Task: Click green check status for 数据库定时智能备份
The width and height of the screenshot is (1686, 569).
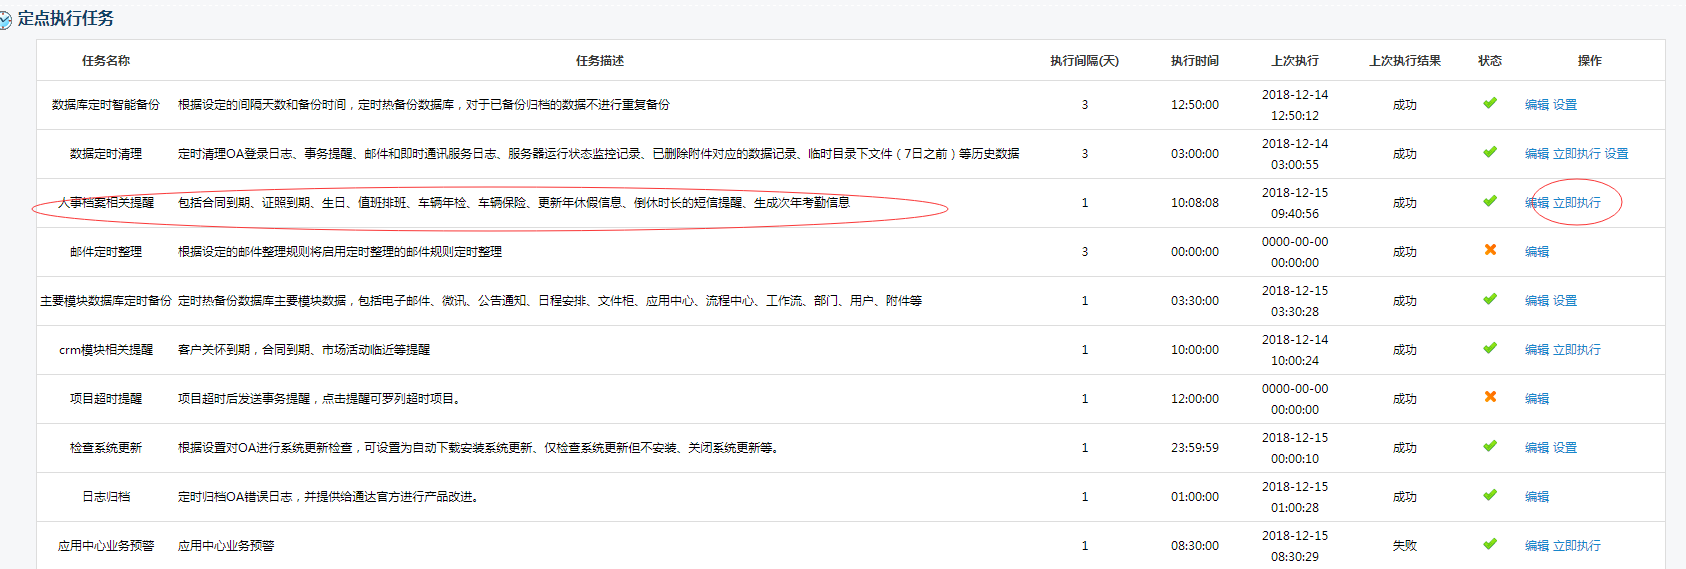Action: tap(1490, 103)
